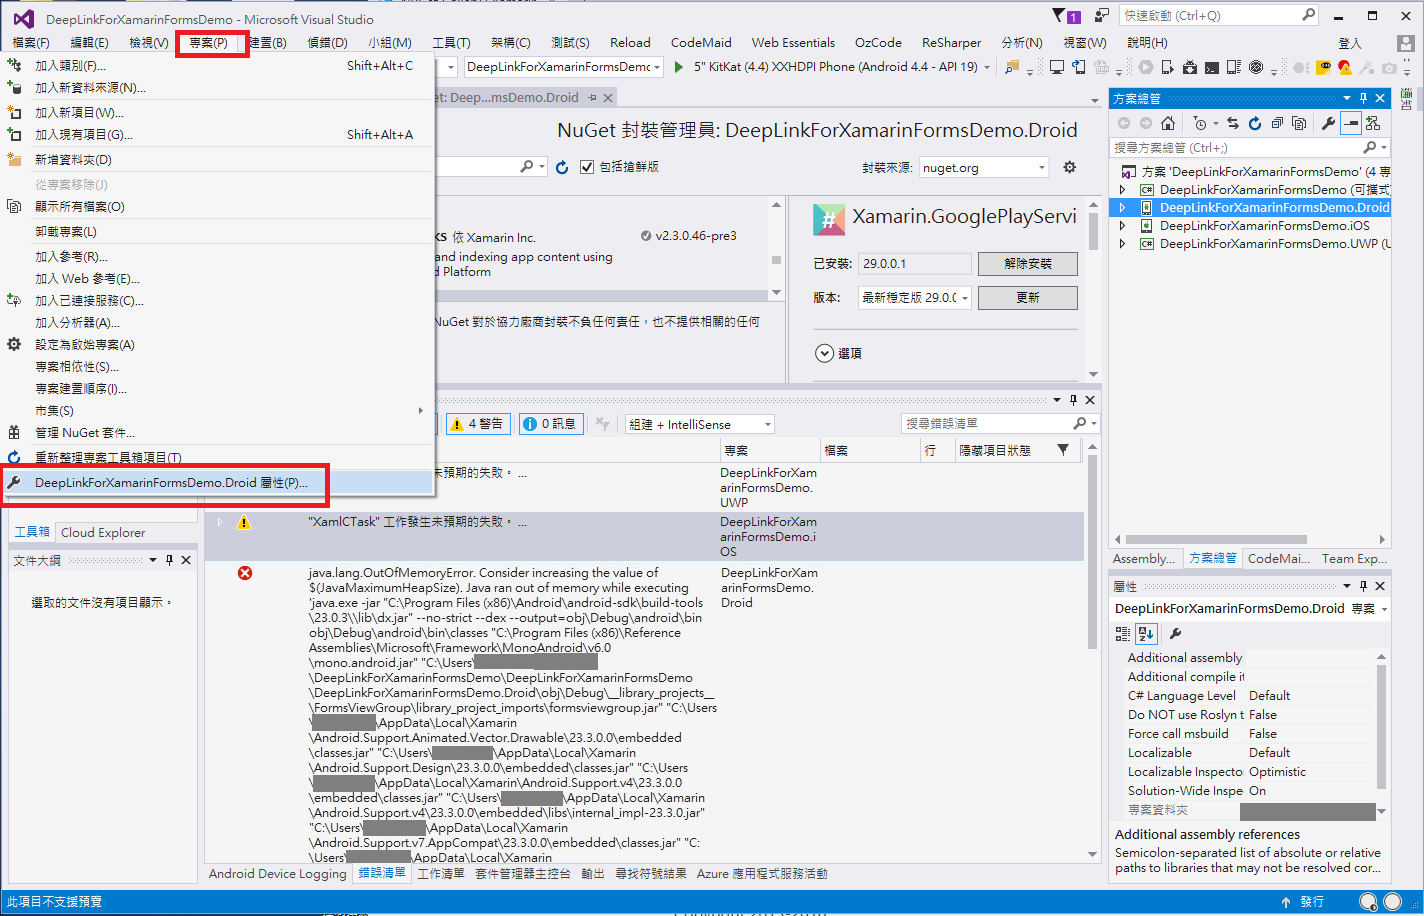Switch to the Team Explorer tab

click(1354, 559)
